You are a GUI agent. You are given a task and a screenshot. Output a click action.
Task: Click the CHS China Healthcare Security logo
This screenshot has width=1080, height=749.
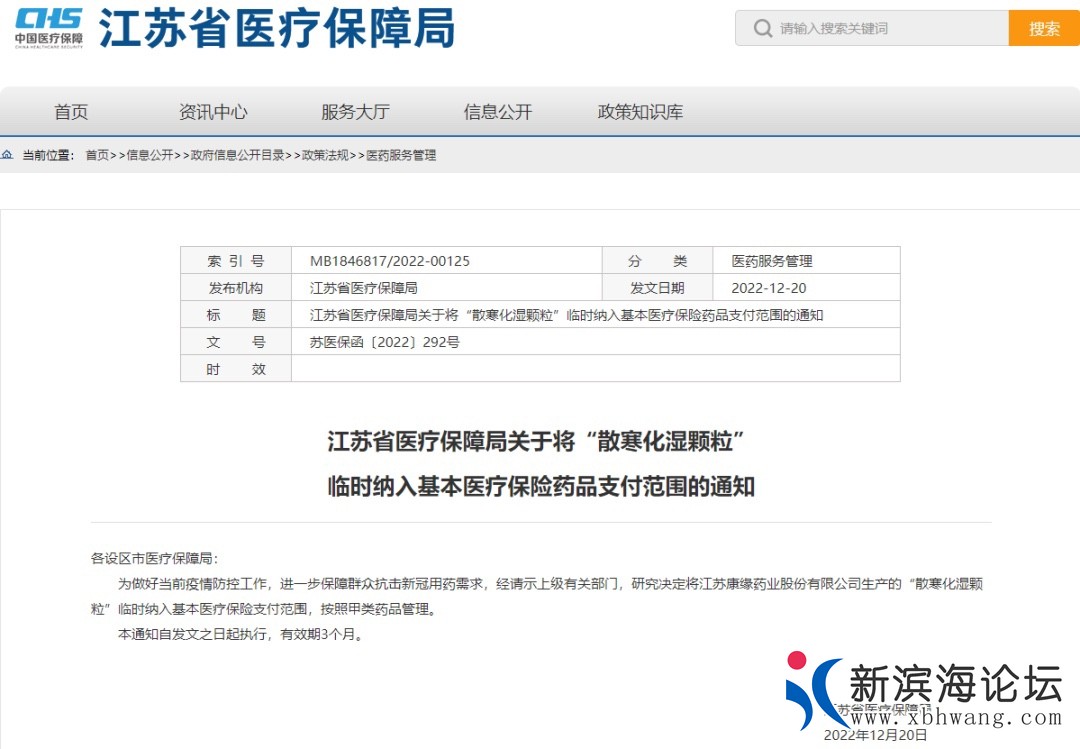click(48, 27)
